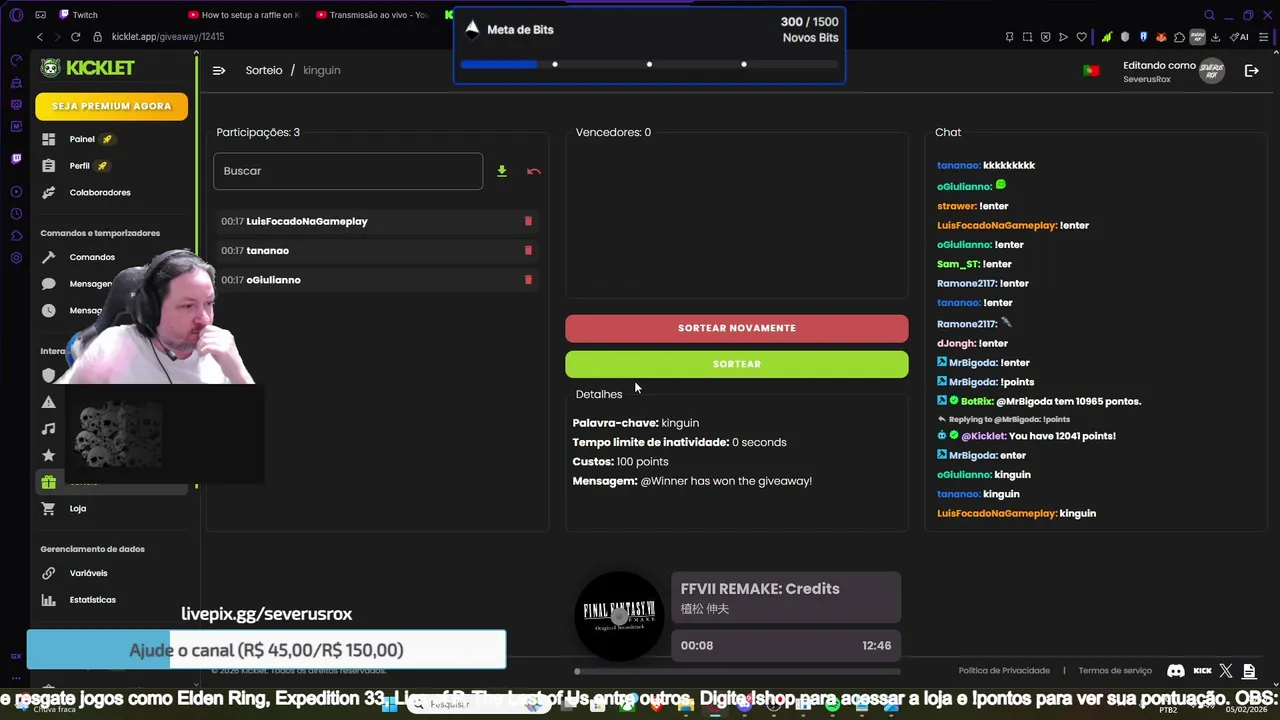Image resolution: width=1280 pixels, height=720 pixels.
Task: Click 'You have 12041 points!' chat message
Action: [x=1026, y=436]
